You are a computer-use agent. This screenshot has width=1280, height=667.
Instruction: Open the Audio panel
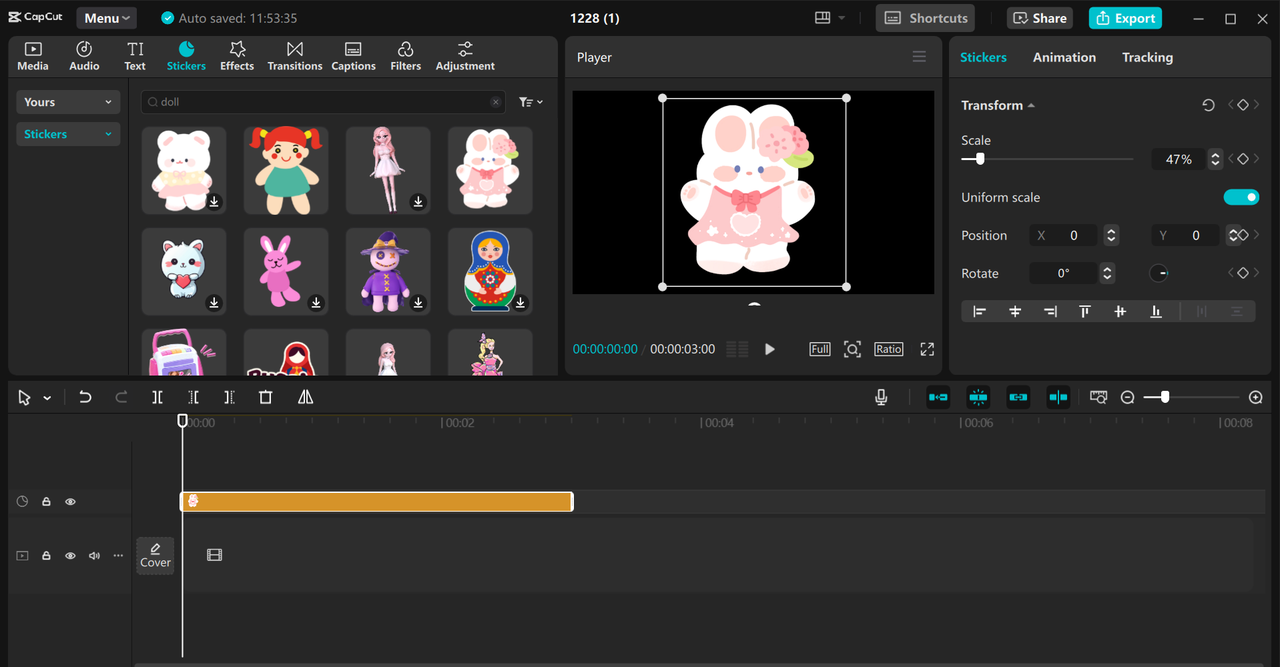click(x=84, y=56)
